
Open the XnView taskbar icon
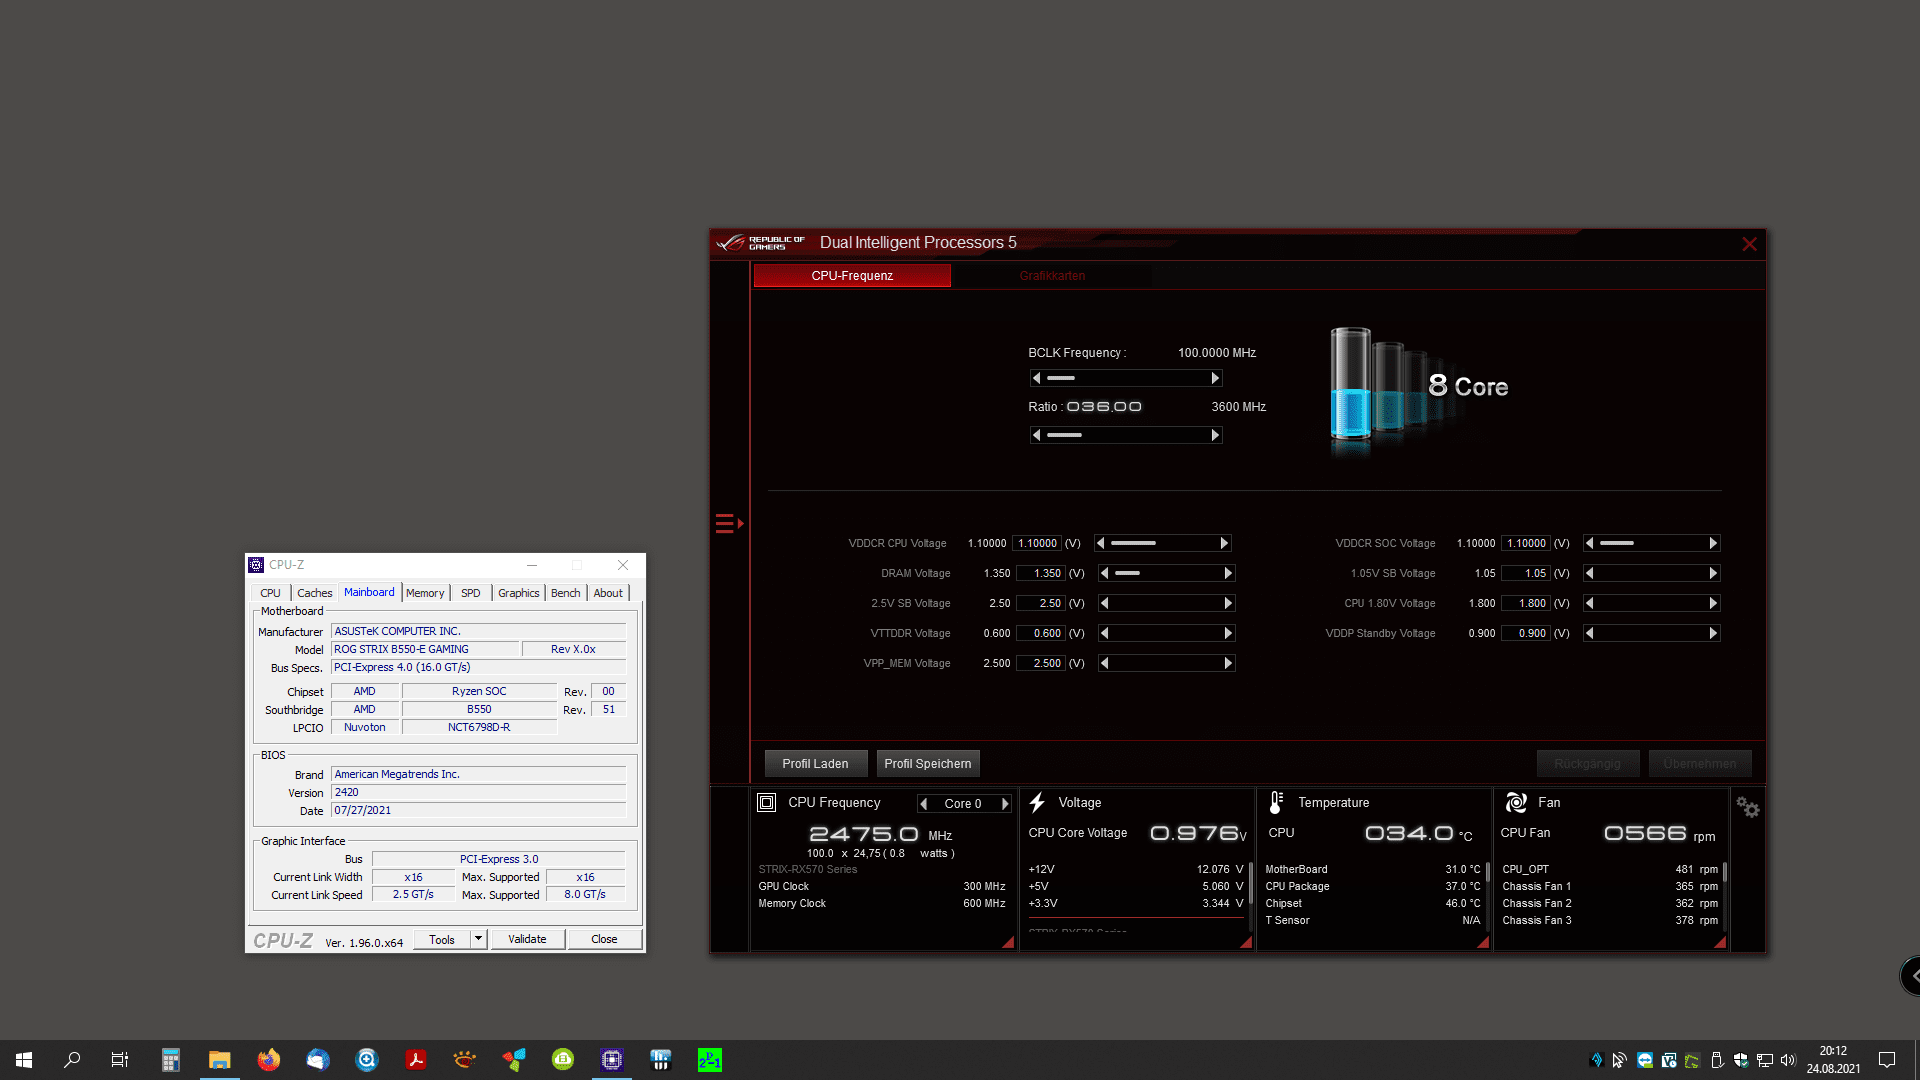coord(465,1060)
